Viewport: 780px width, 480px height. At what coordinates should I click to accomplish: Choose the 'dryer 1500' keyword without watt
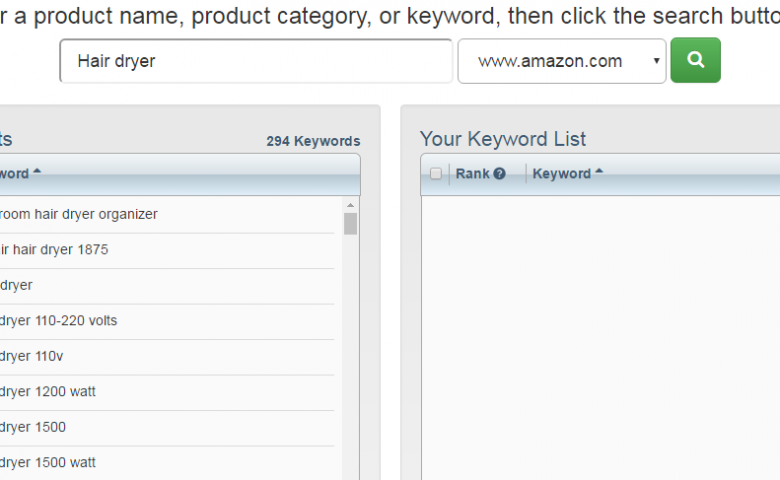coord(33,428)
